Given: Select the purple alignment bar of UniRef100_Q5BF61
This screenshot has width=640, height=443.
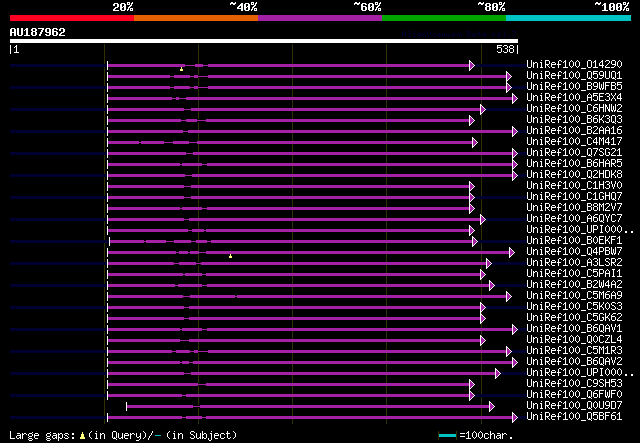Looking at the screenshot, I should (x=310, y=418).
